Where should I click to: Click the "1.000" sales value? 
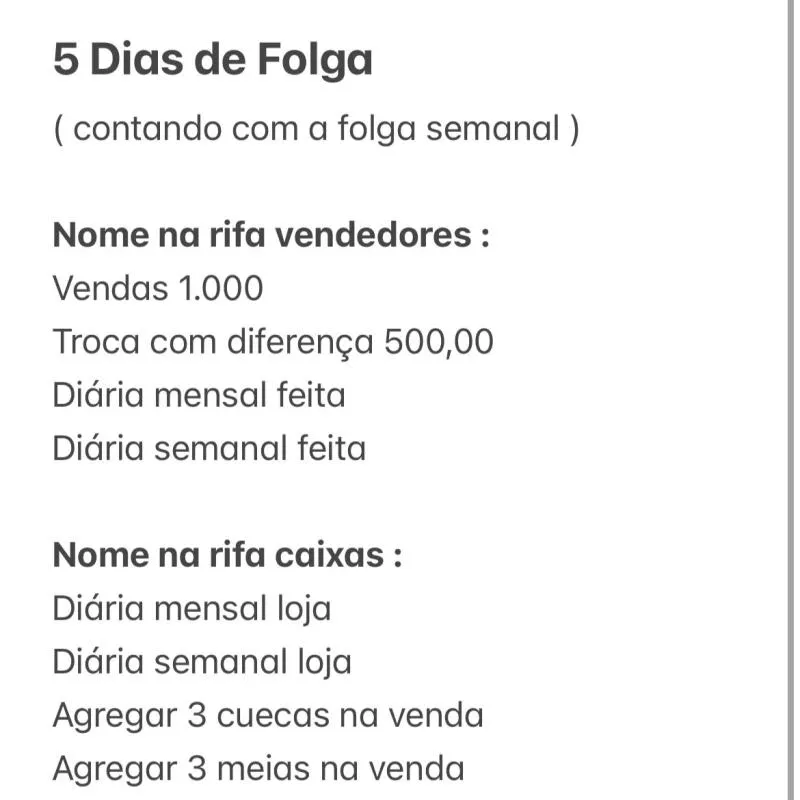pyautogui.click(x=221, y=289)
